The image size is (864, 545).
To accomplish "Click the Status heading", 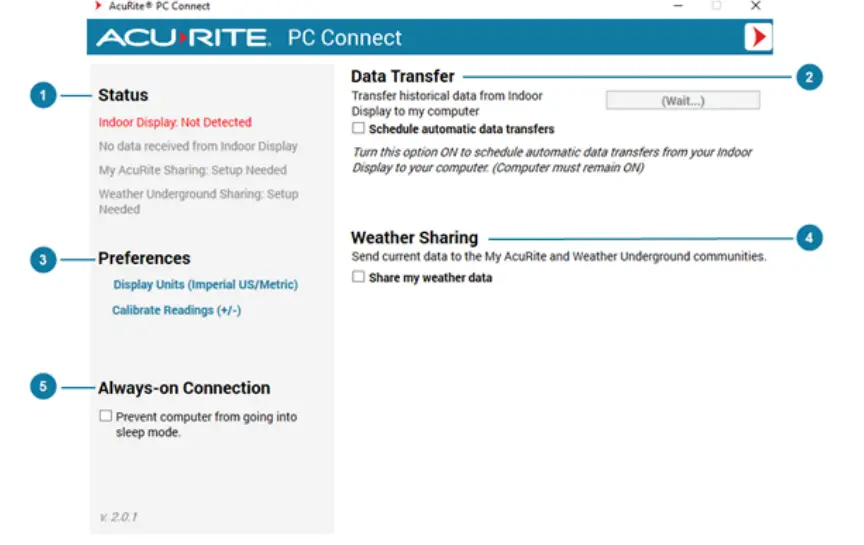I will point(123,95).
